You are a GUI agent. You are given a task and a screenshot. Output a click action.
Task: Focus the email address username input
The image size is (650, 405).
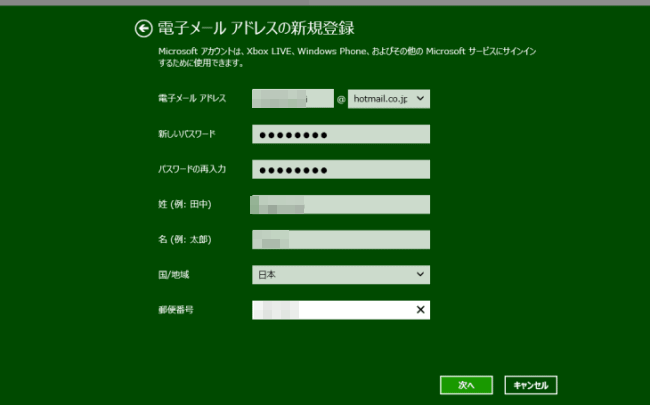292,98
